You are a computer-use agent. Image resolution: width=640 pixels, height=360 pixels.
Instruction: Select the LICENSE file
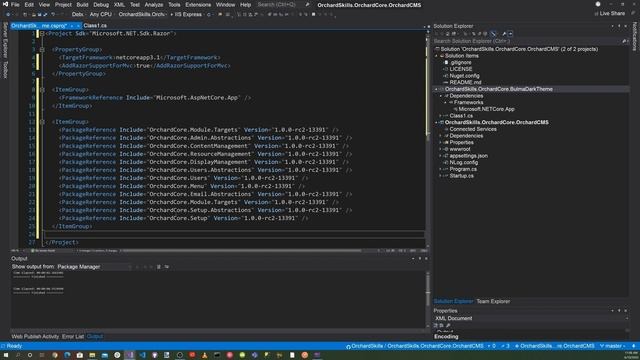tap(461, 69)
